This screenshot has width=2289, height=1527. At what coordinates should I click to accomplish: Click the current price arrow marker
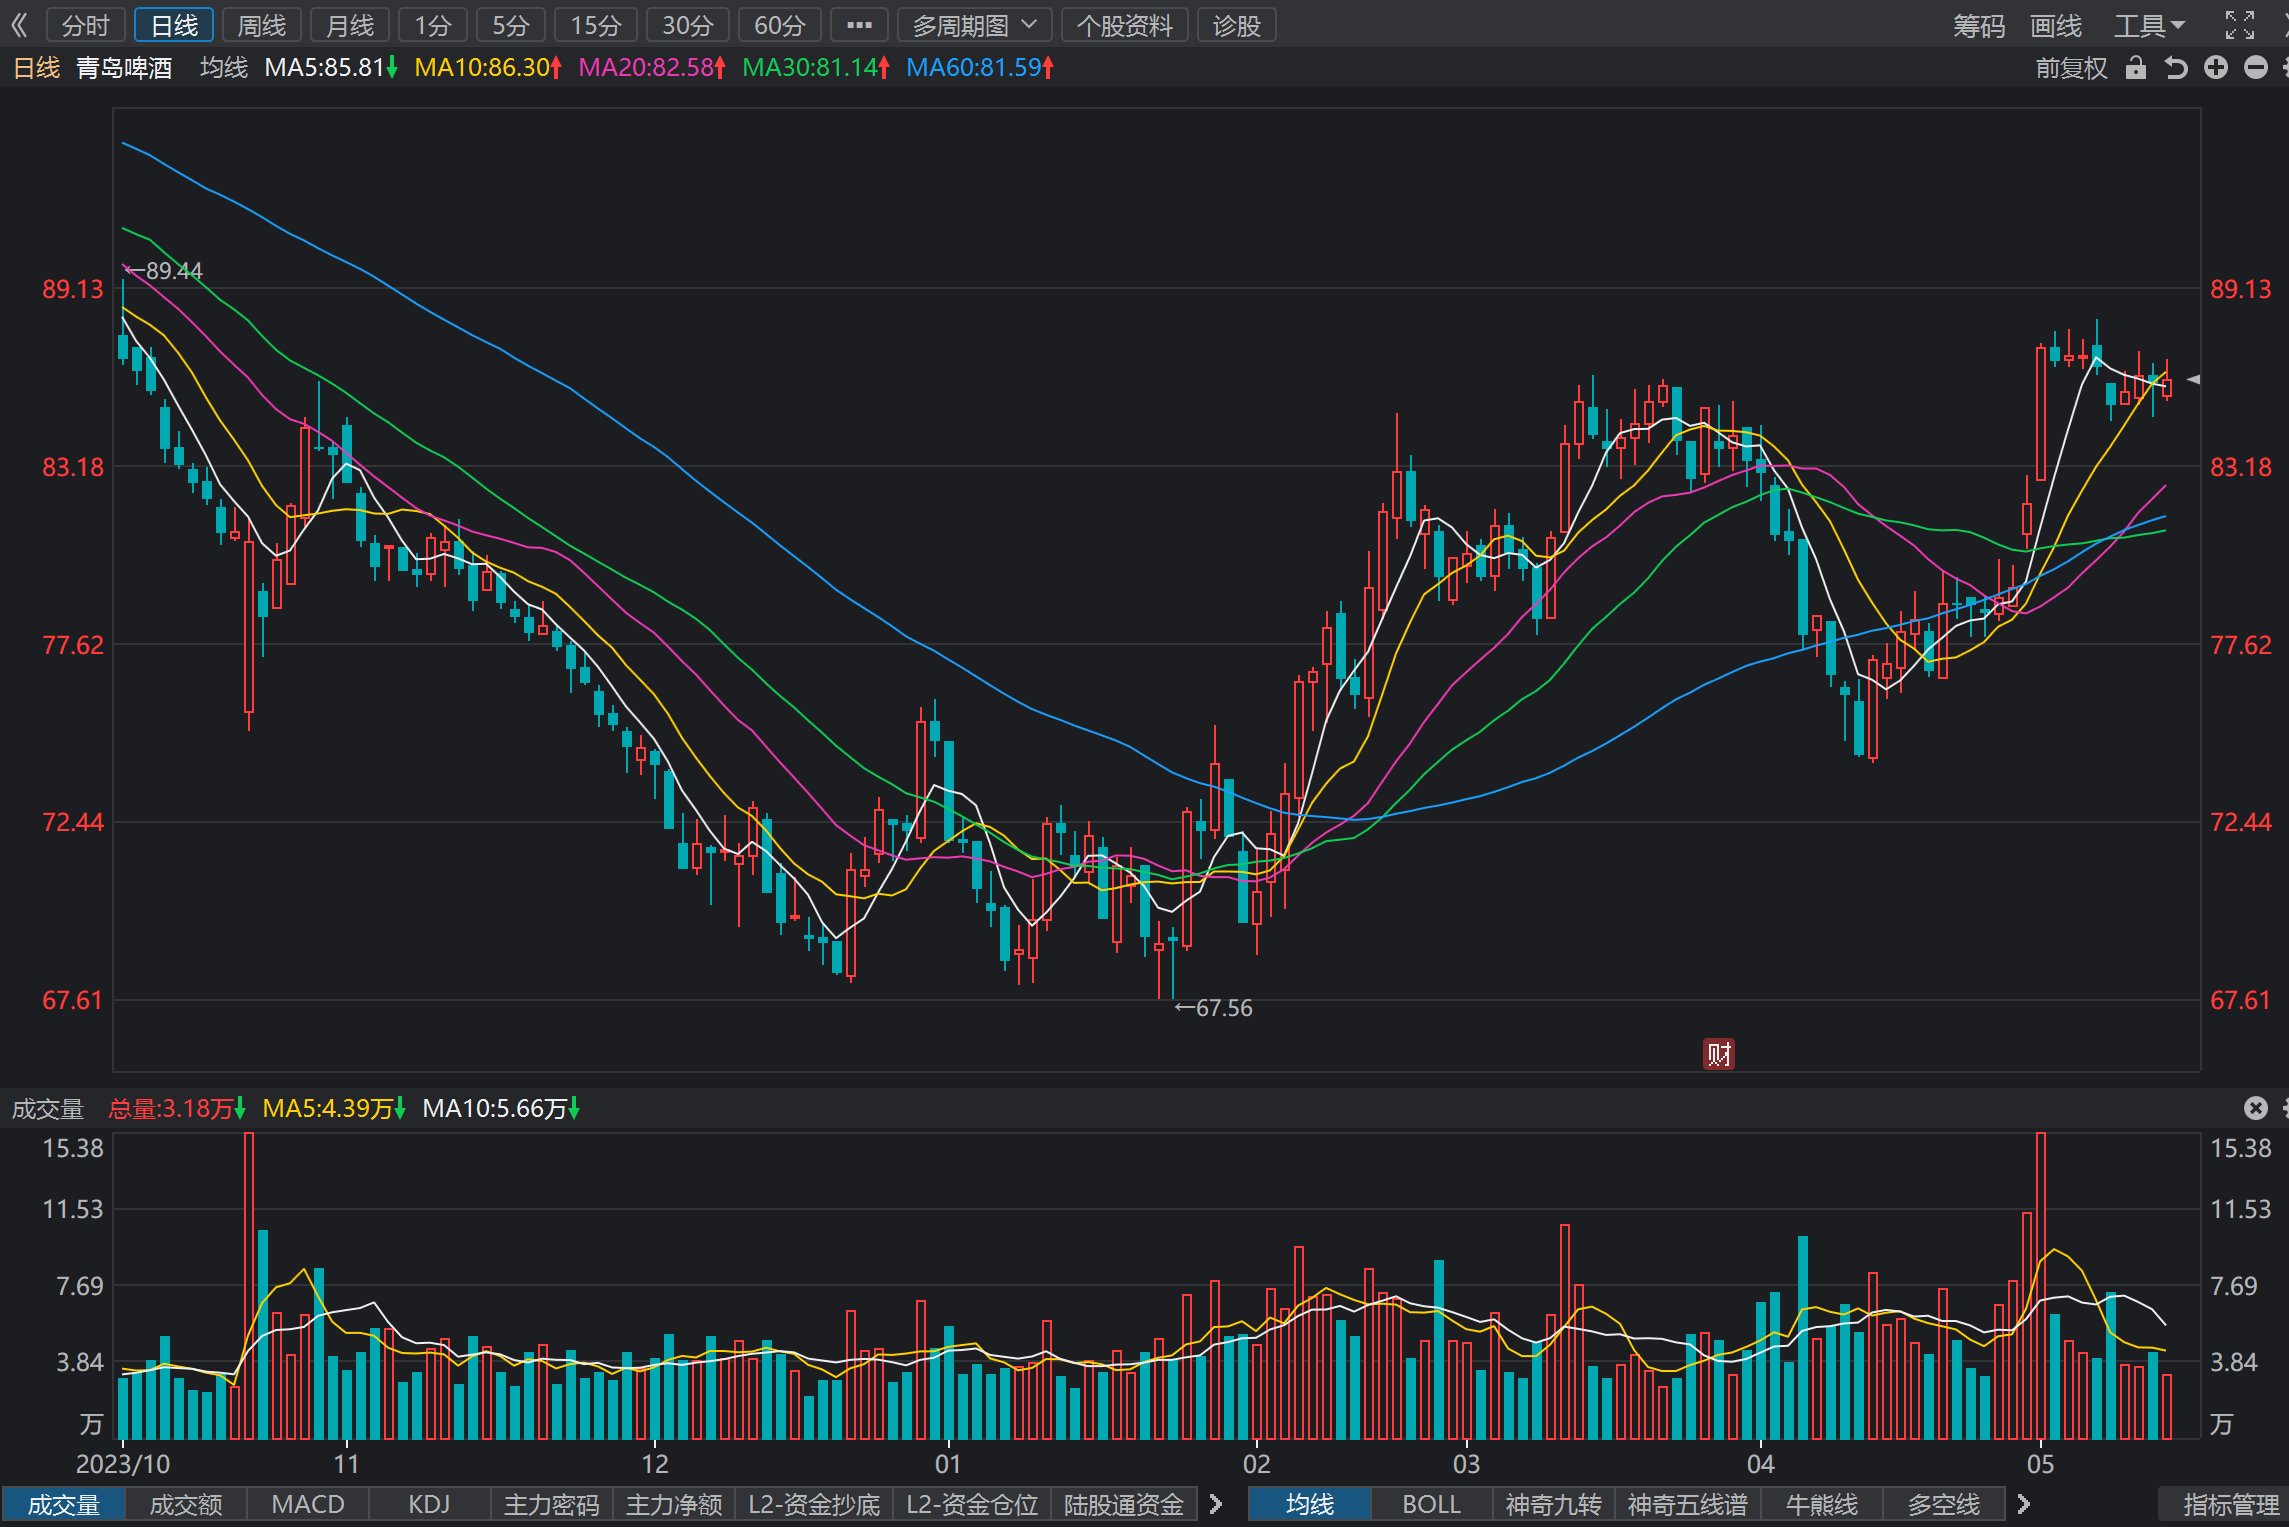point(2194,379)
